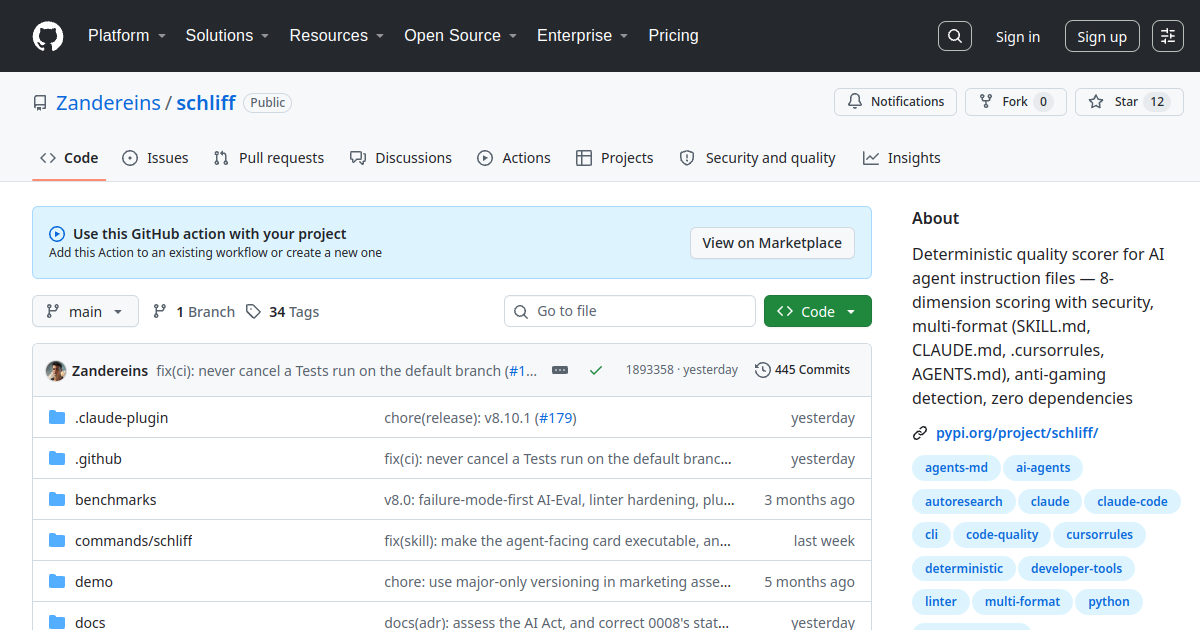The height and width of the screenshot is (630, 1200).
Task: Switch to the Issues tab
Action: (x=155, y=158)
